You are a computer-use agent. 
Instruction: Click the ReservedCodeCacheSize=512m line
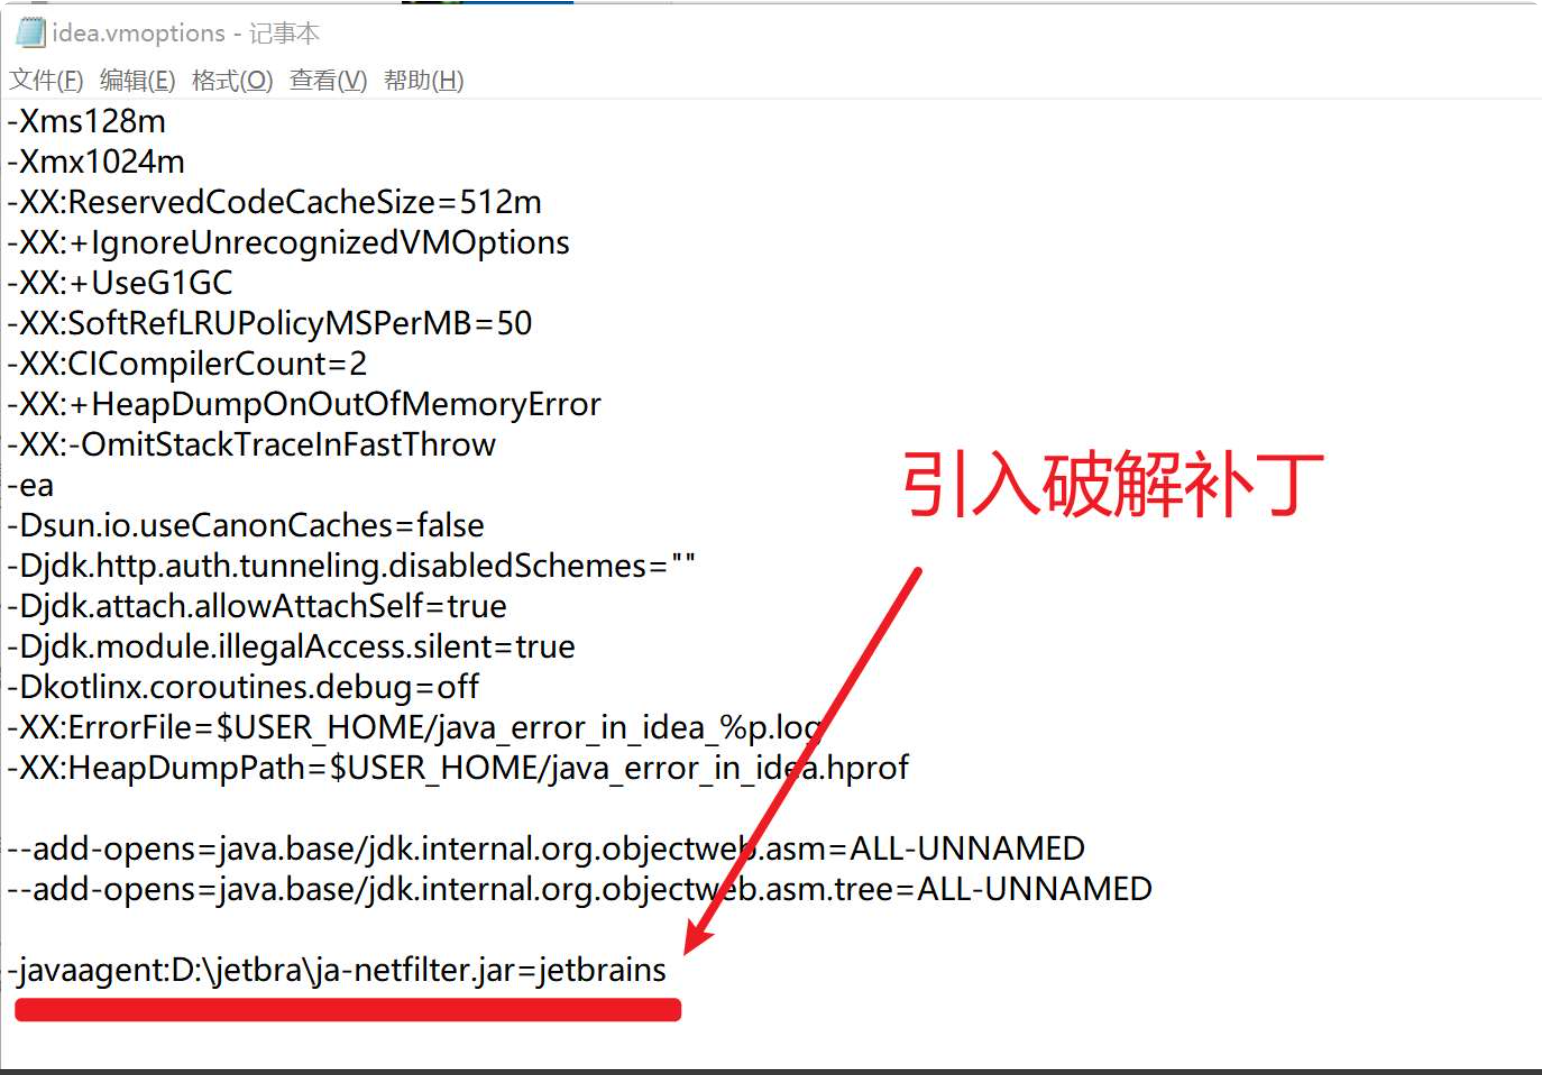point(274,202)
